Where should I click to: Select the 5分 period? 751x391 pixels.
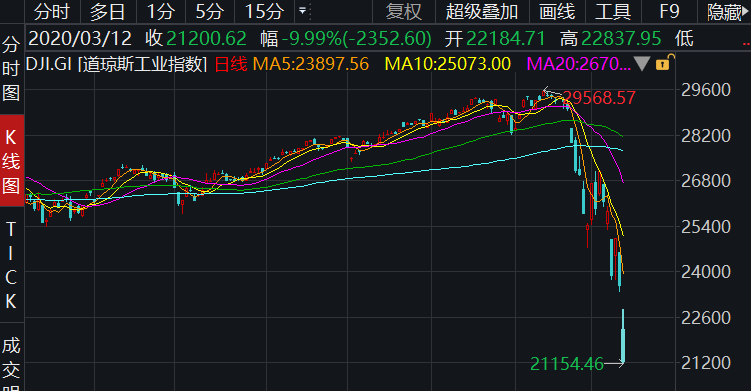tap(210, 12)
